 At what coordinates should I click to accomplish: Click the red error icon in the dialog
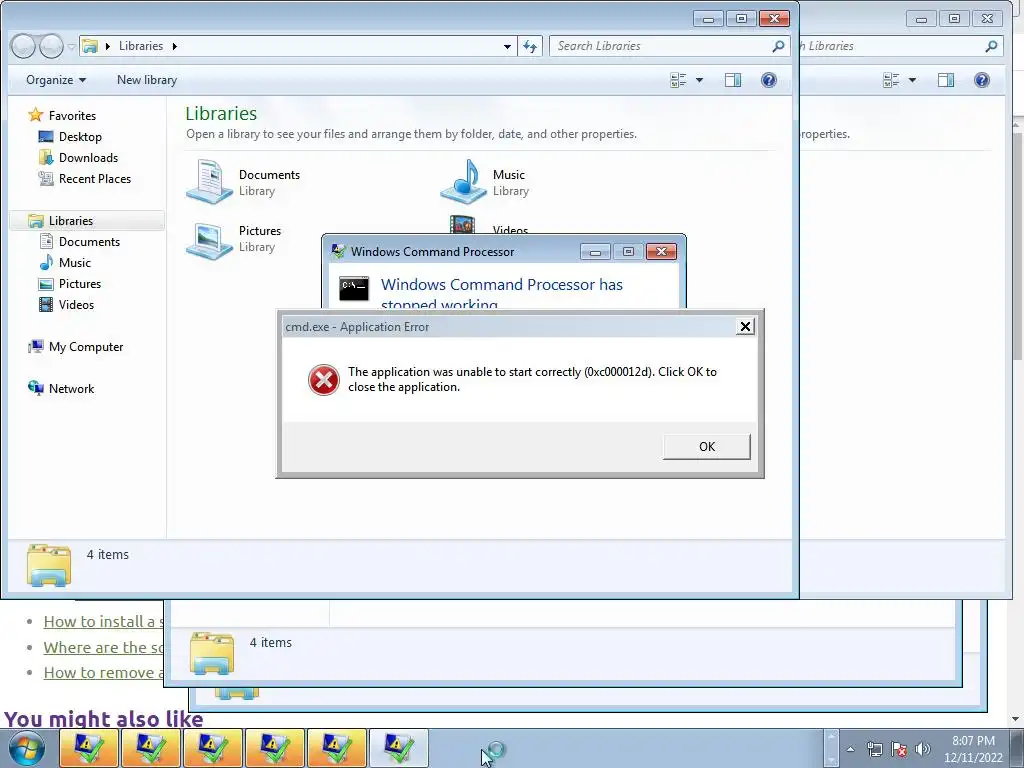[x=324, y=379]
